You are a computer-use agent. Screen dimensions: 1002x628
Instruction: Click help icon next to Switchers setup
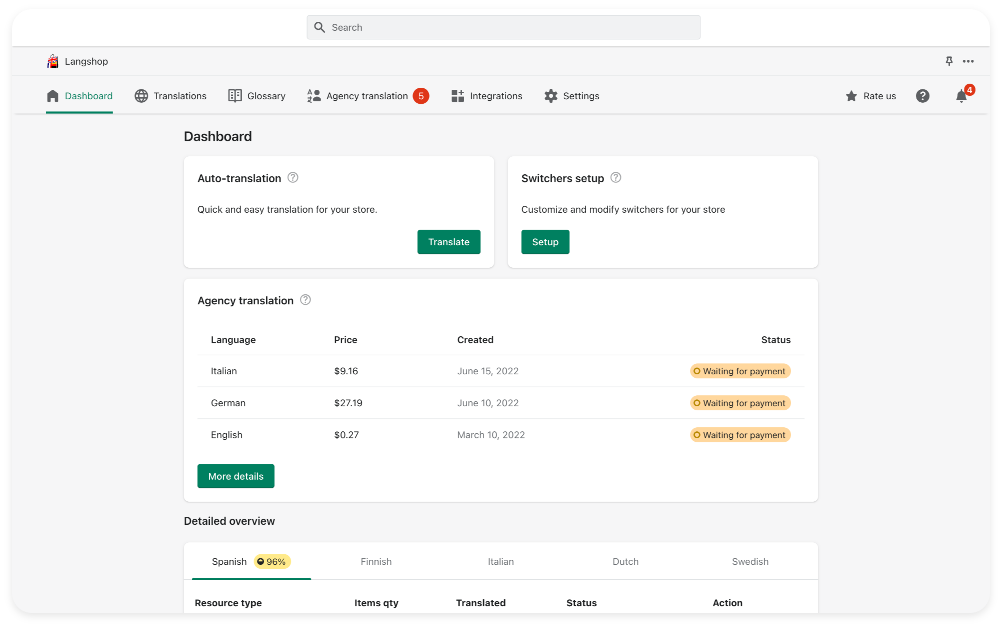point(616,178)
